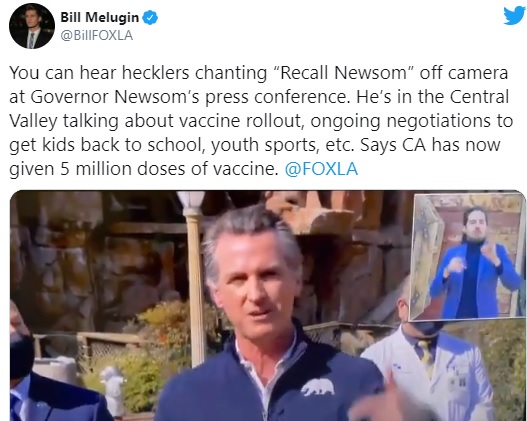The height and width of the screenshot is (421, 527).
Task: Click the tweet line starting "You can hear"
Action: click(x=258, y=73)
